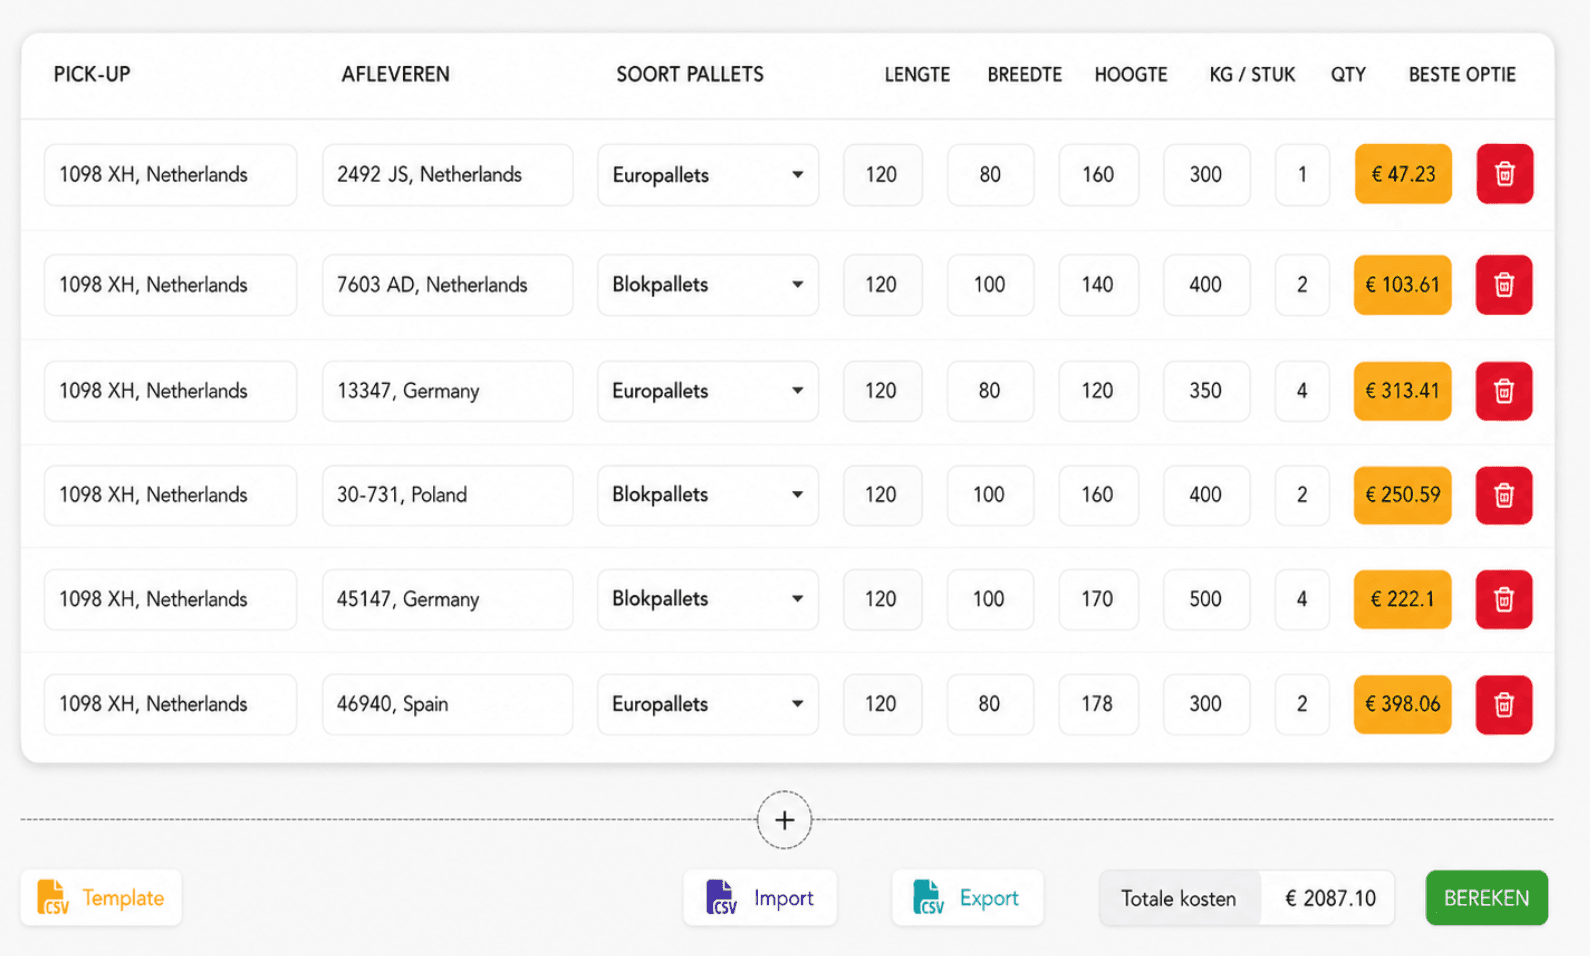Edit delivery address 13347, Germany

pyautogui.click(x=448, y=391)
